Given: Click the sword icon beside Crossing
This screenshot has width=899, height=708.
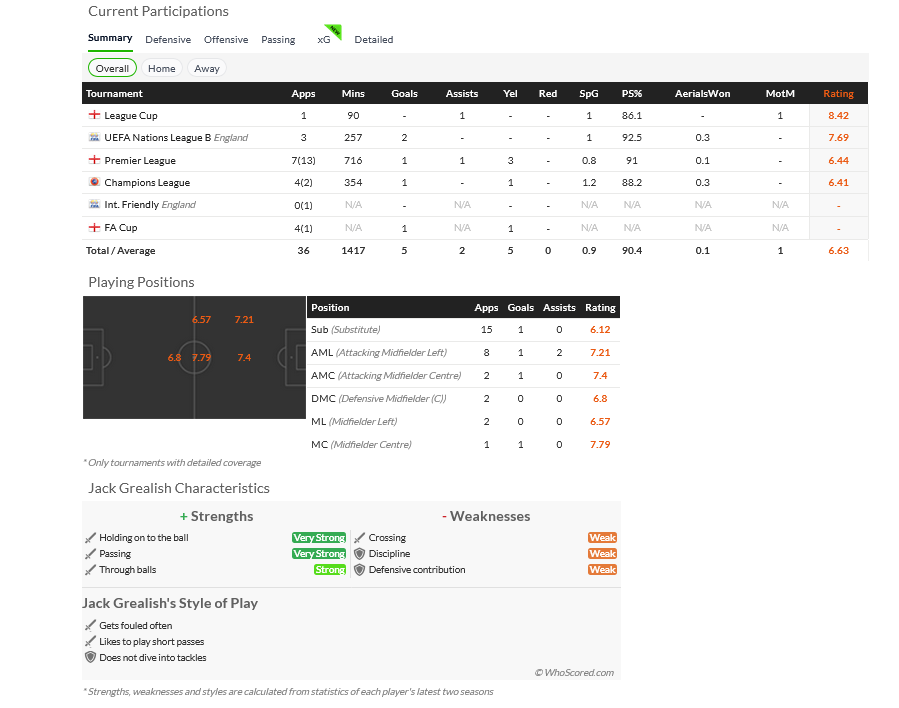Looking at the screenshot, I should click(x=359, y=538).
